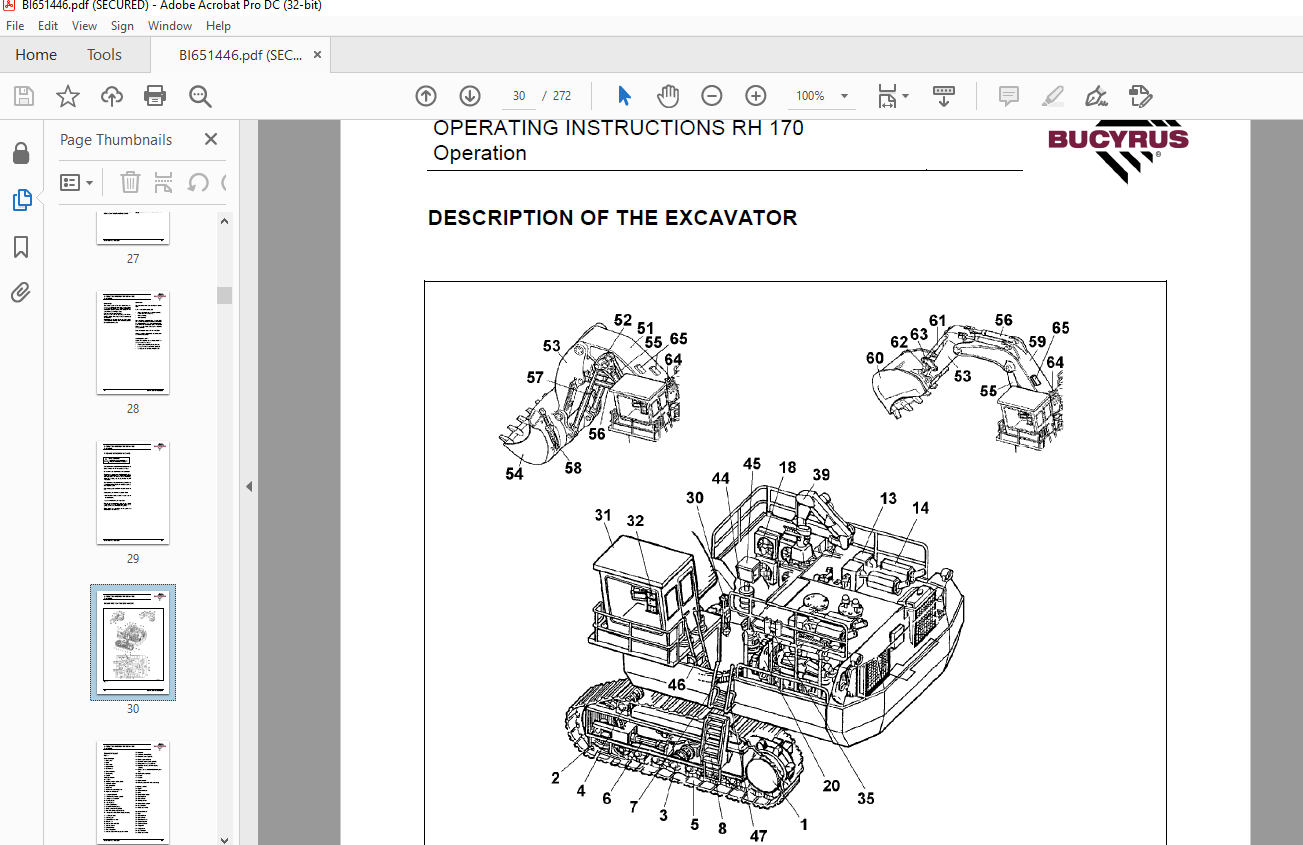The height and width of the screenshot is (845, 1303).
Task: Open the Sign document pen tool
Action: pyautogui.click(x=1096, y=96)
